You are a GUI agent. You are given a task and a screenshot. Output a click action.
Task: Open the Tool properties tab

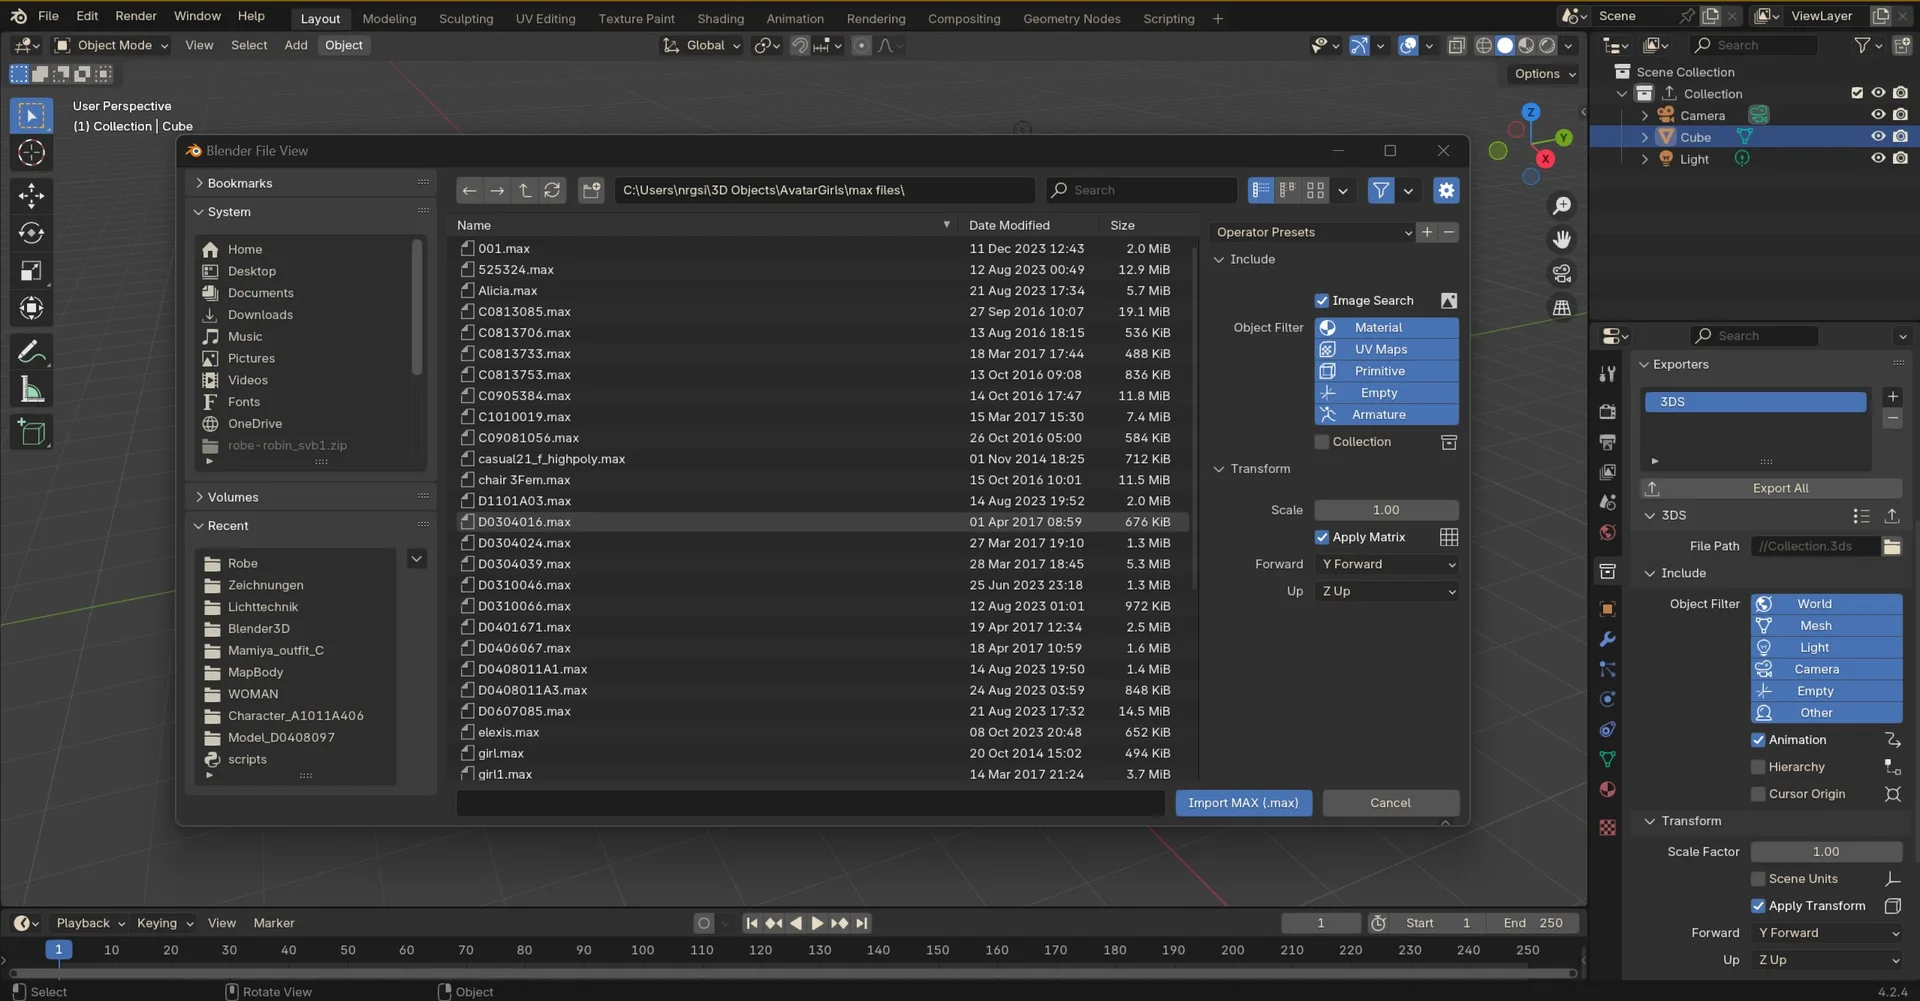1607,374
